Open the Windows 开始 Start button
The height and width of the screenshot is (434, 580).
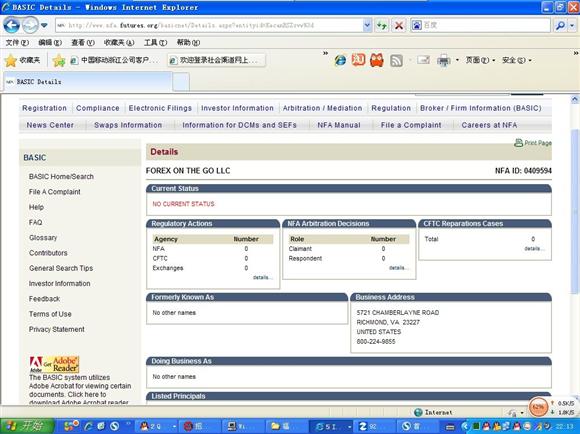[x=28, y=426]
